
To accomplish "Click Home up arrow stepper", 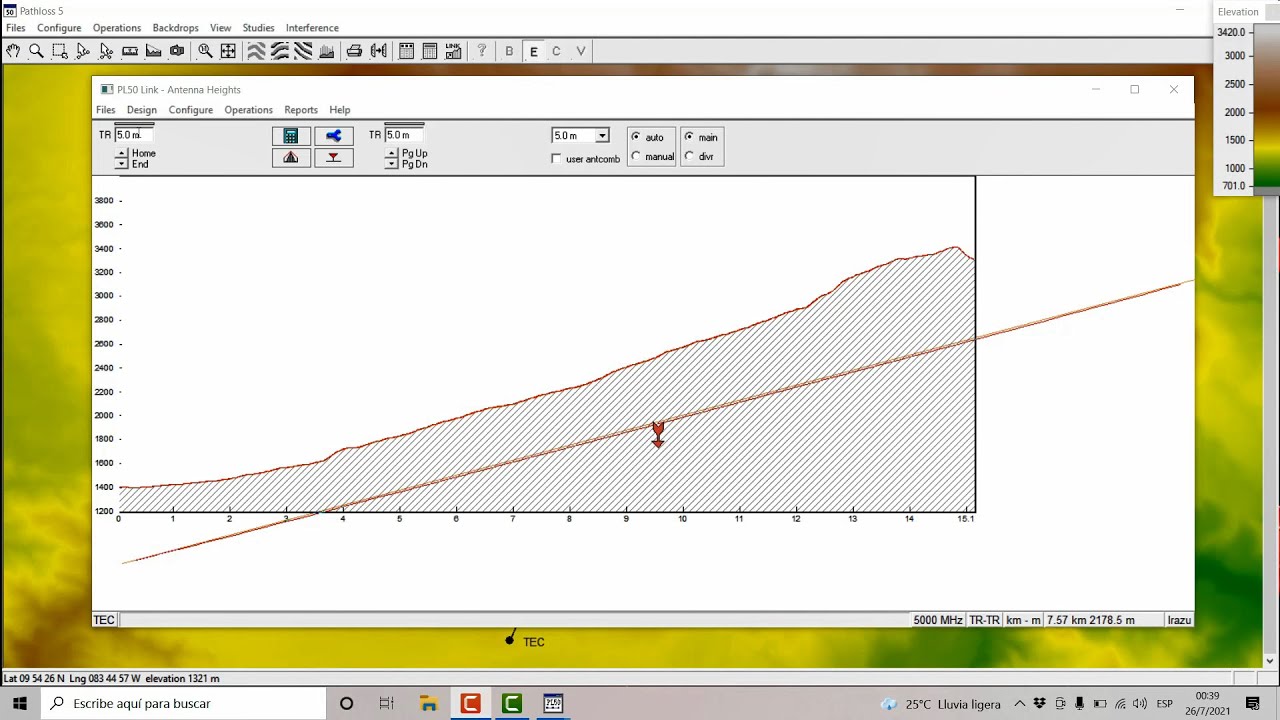I will (122, 153).
